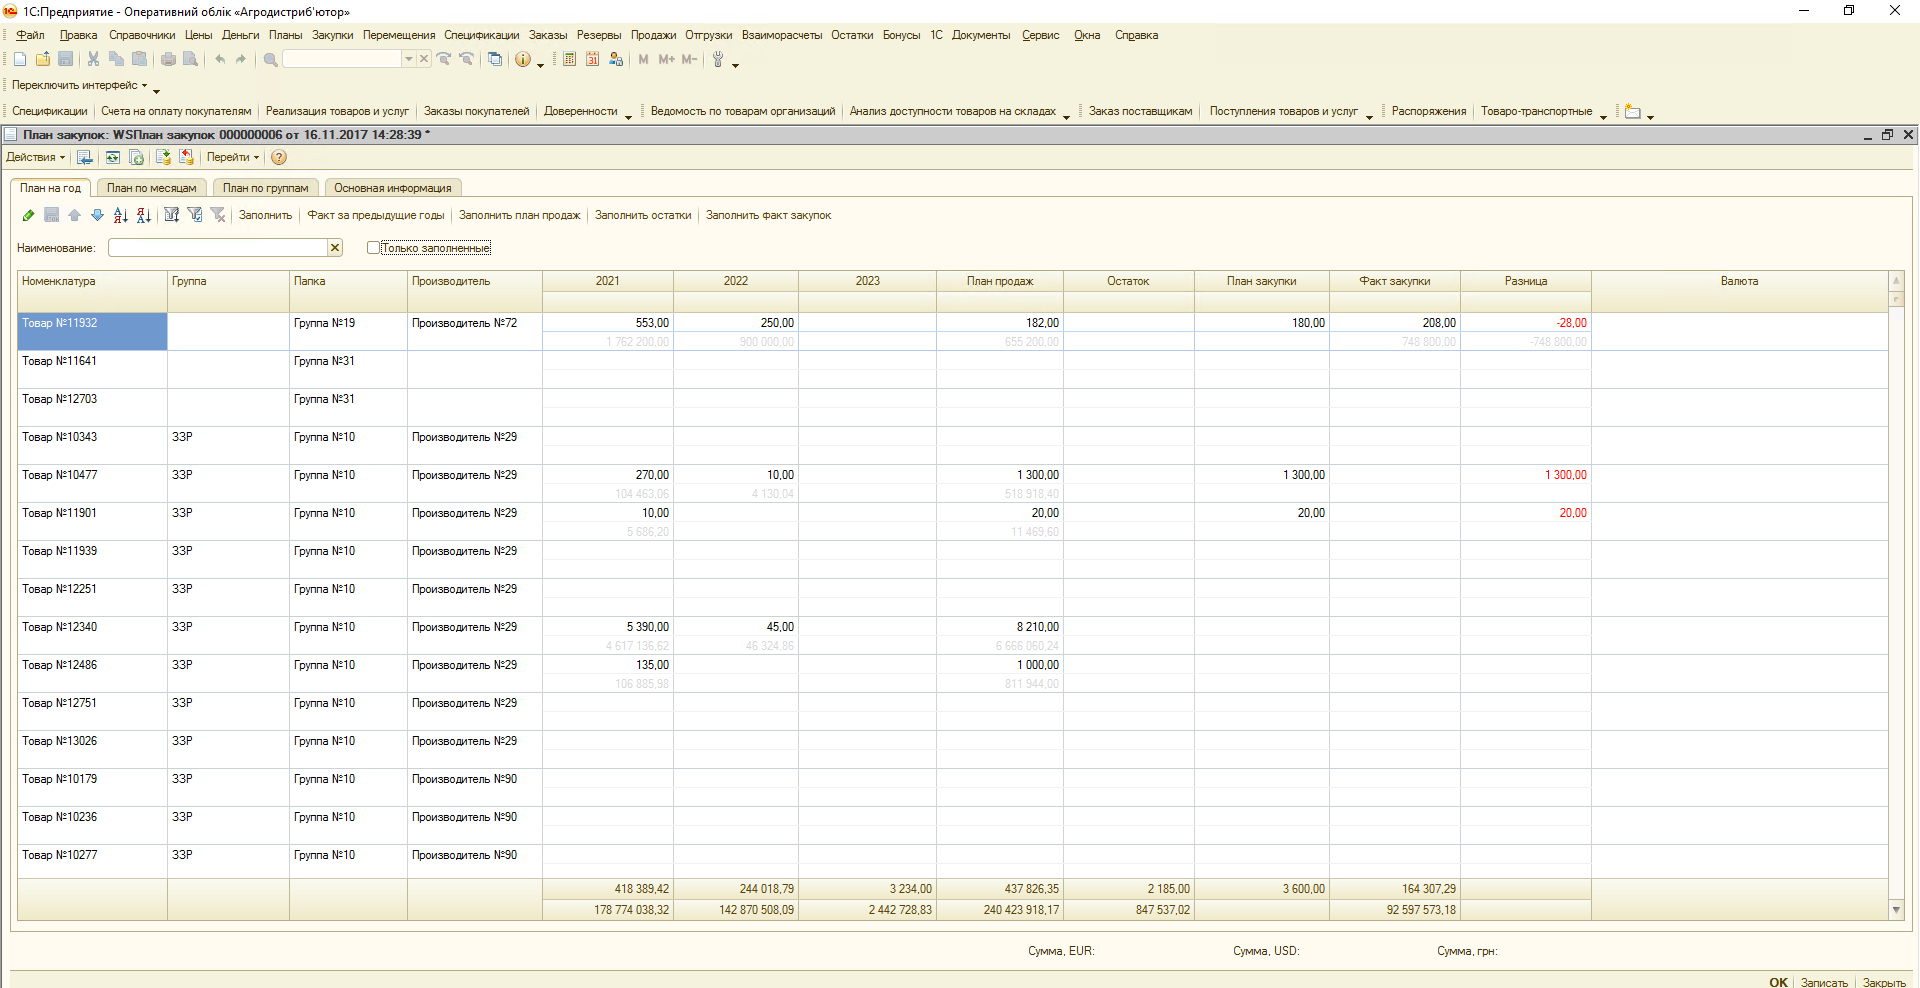This screenshot has width=1920, height=988.
Task: Click the print icon in main toolbar
Action: pos(168,60)
